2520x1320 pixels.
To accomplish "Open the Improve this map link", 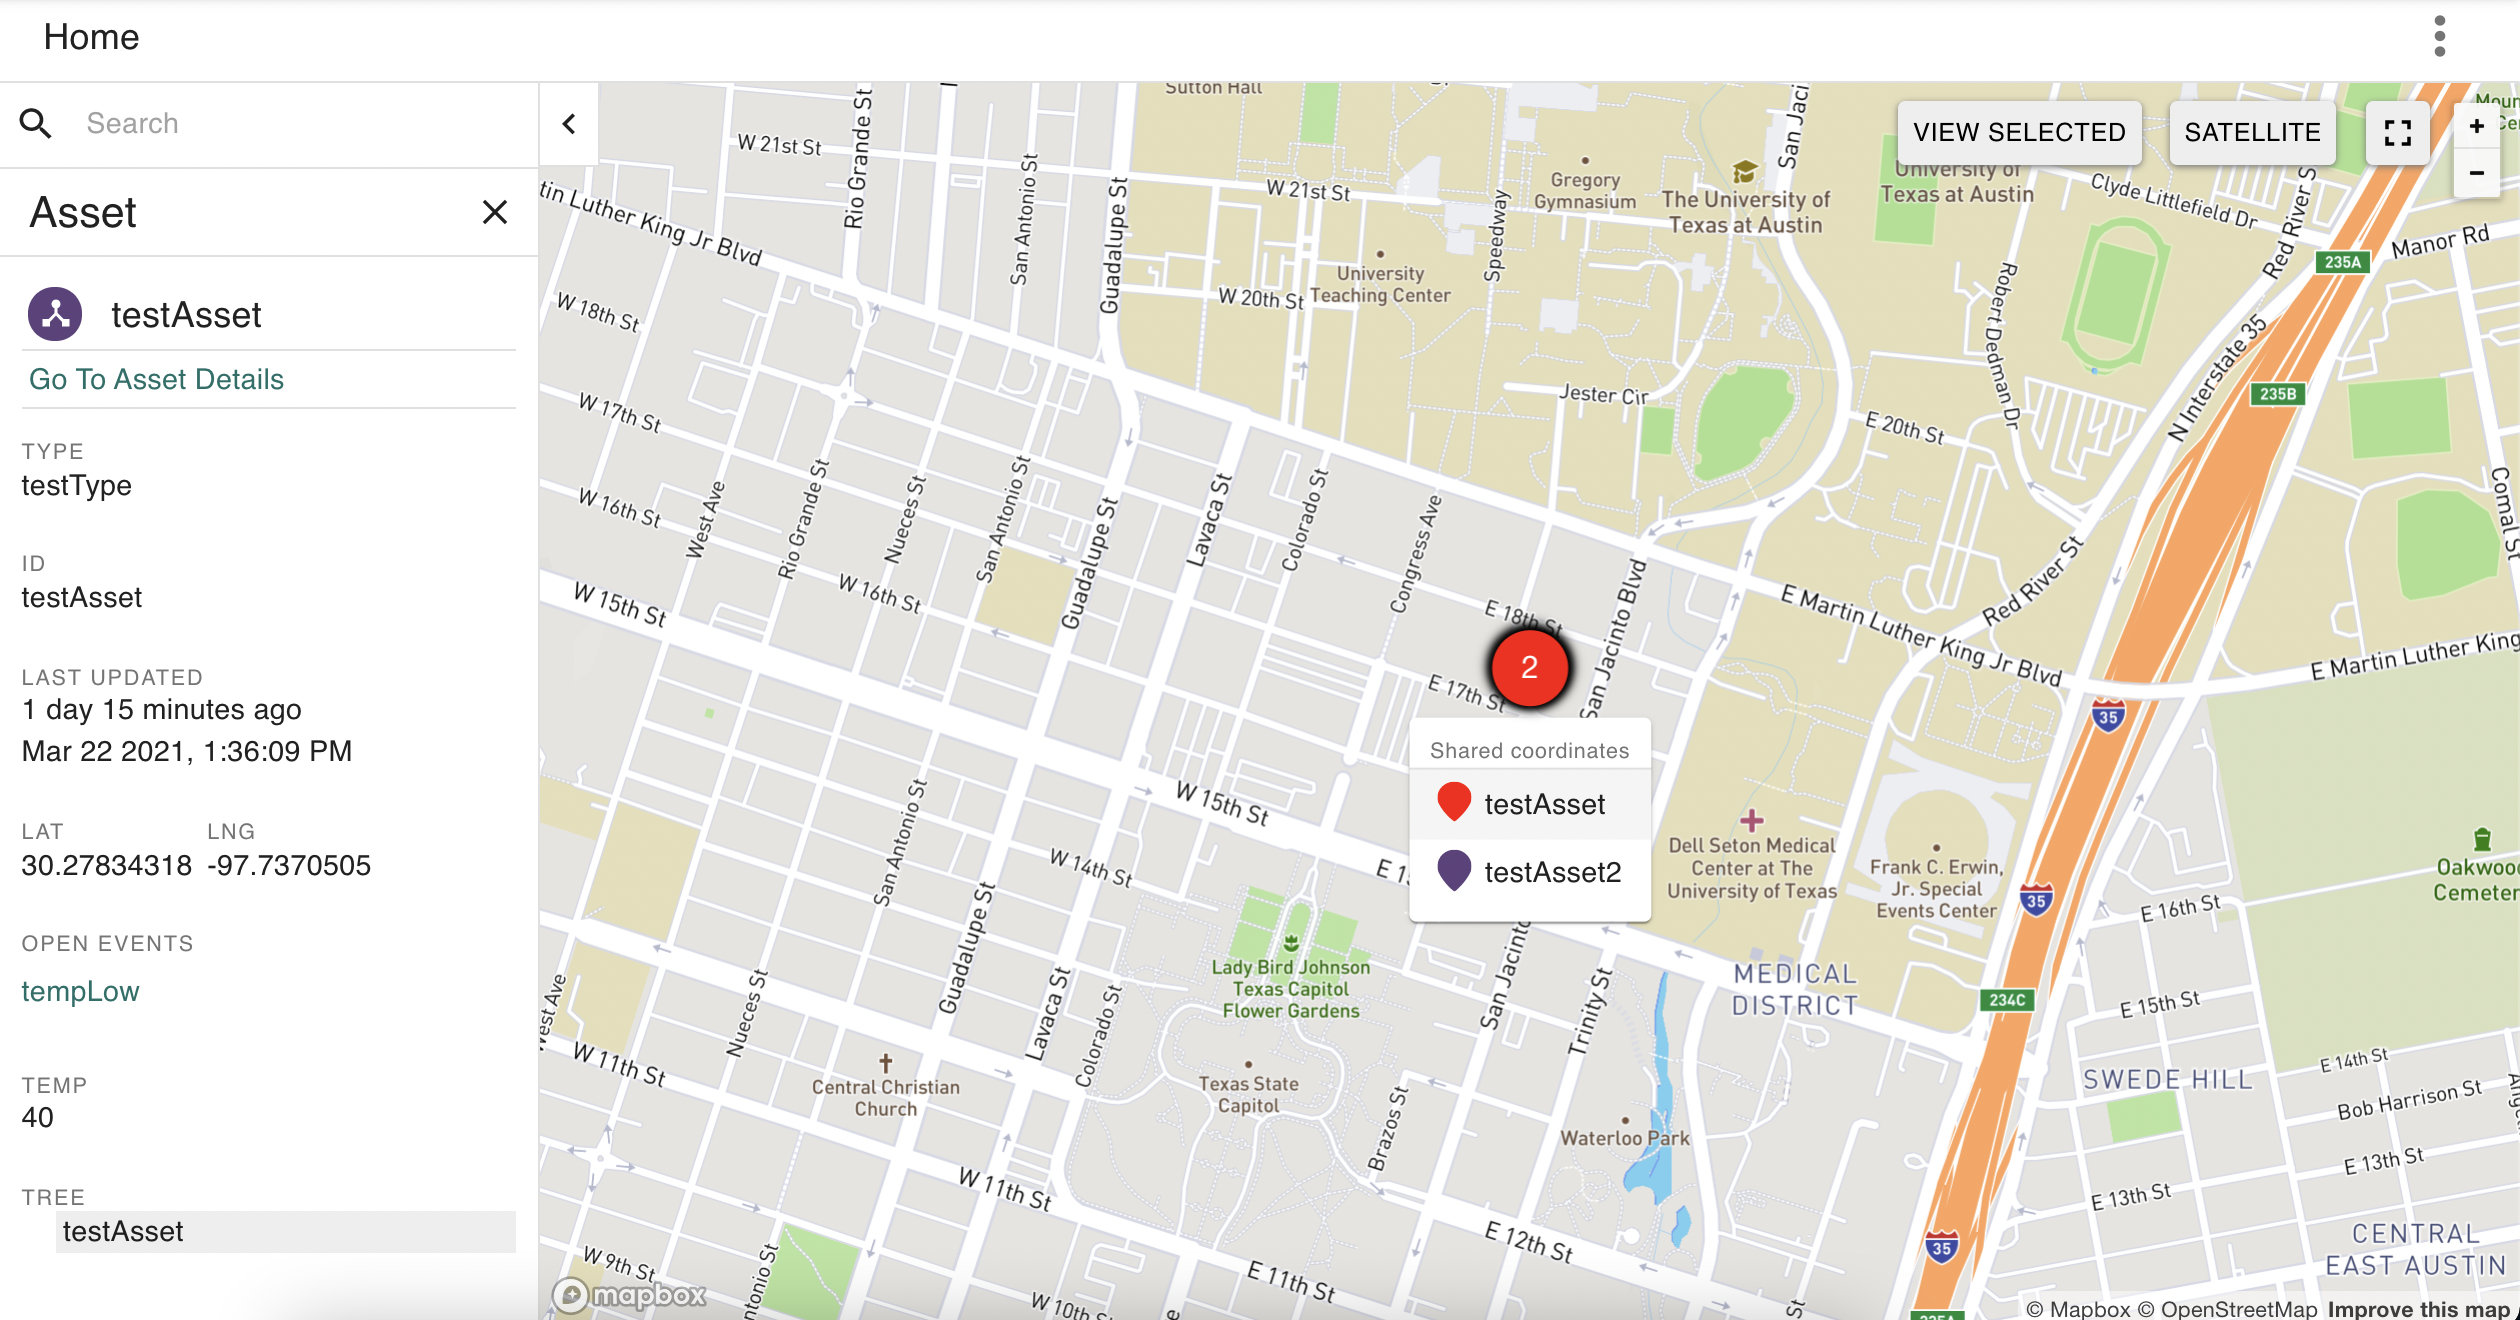I will 2420,1309.
